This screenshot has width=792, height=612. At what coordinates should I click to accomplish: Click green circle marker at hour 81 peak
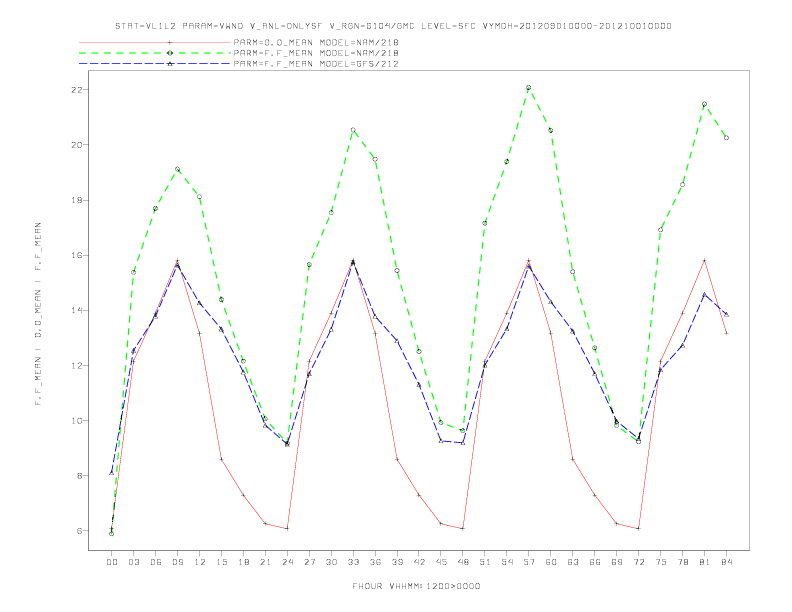(x=704, y=104)
